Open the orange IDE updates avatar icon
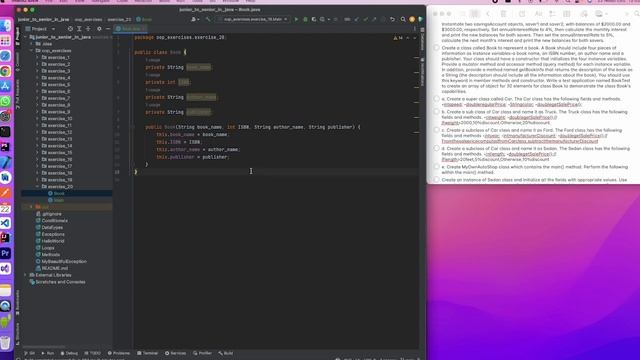The image size is (640, 360). coord(412,19)
